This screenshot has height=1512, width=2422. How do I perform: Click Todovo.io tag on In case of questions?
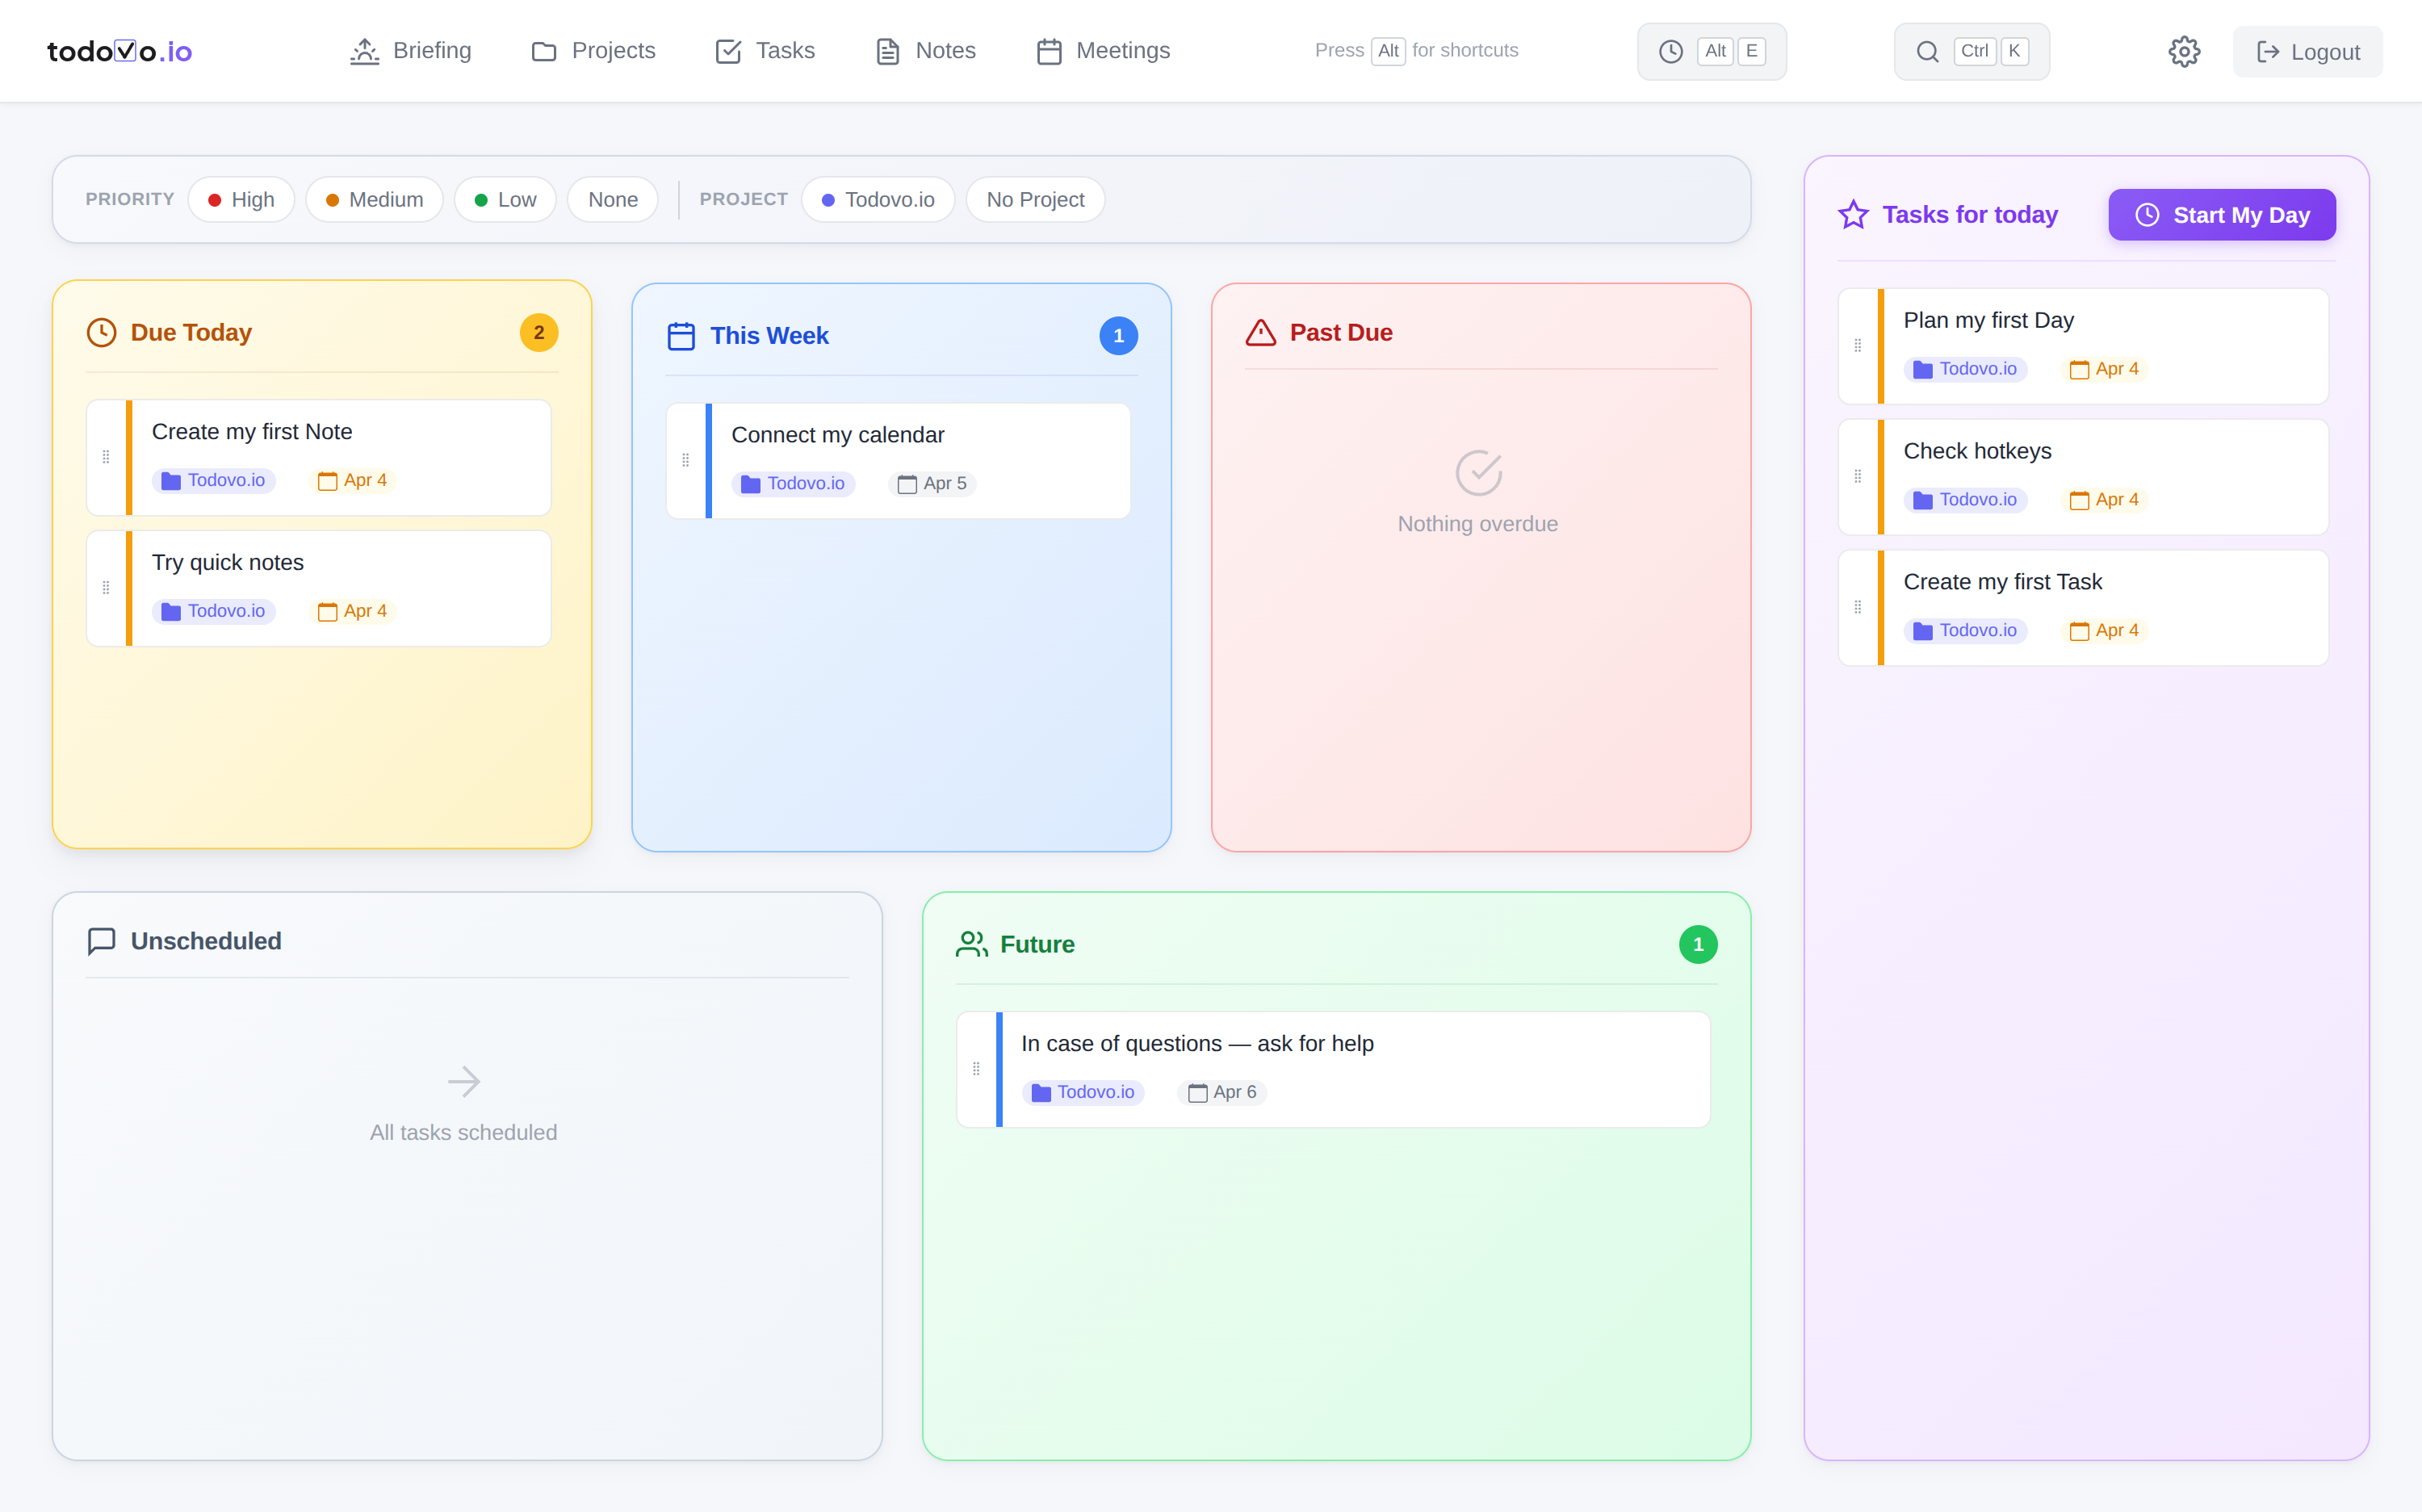[1083, 1092]
